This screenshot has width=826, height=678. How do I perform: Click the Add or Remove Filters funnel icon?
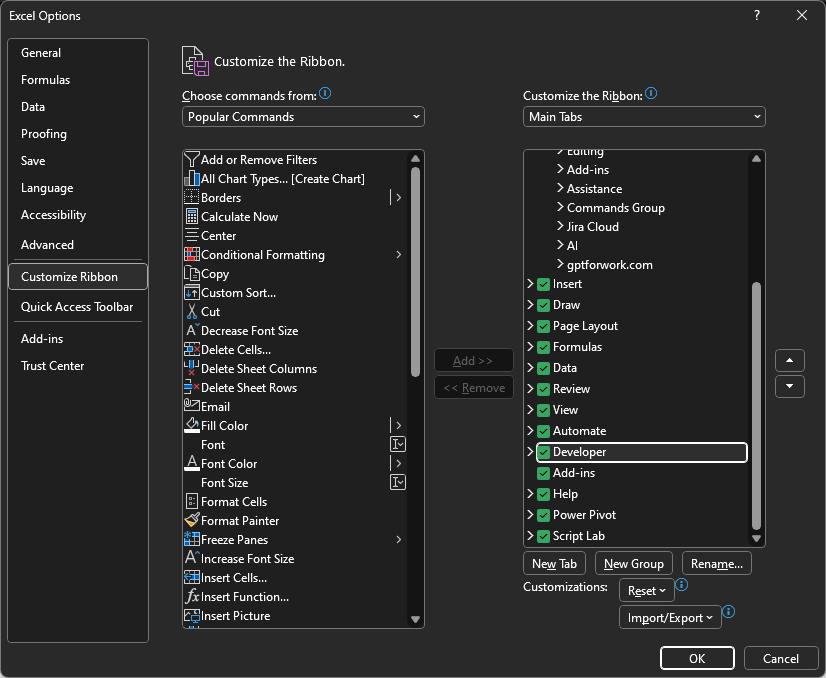click(x=192, y=160)
